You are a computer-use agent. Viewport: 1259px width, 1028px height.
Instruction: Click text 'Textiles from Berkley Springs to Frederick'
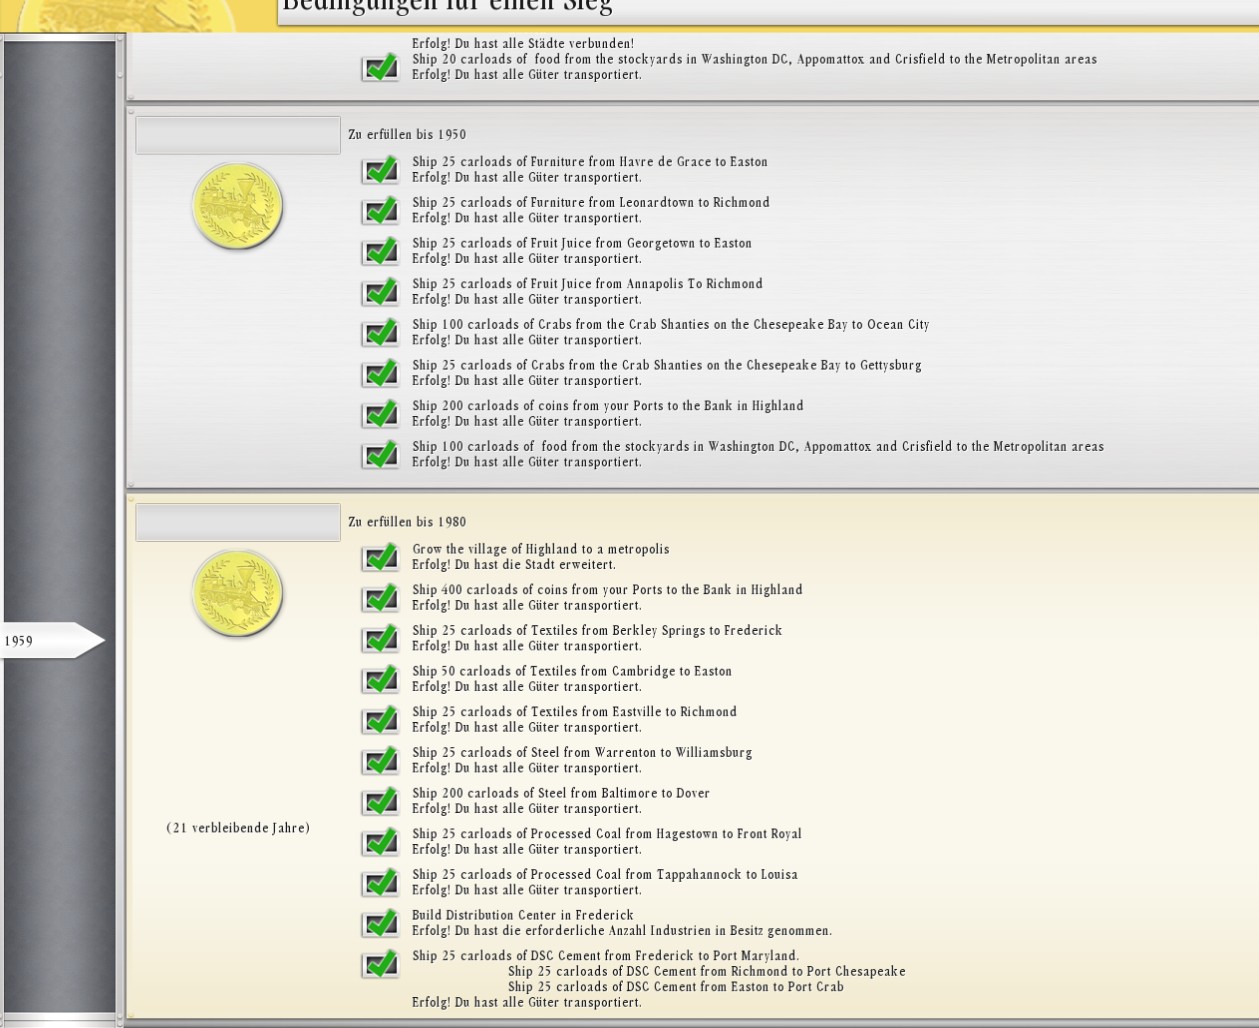(657, 631)
